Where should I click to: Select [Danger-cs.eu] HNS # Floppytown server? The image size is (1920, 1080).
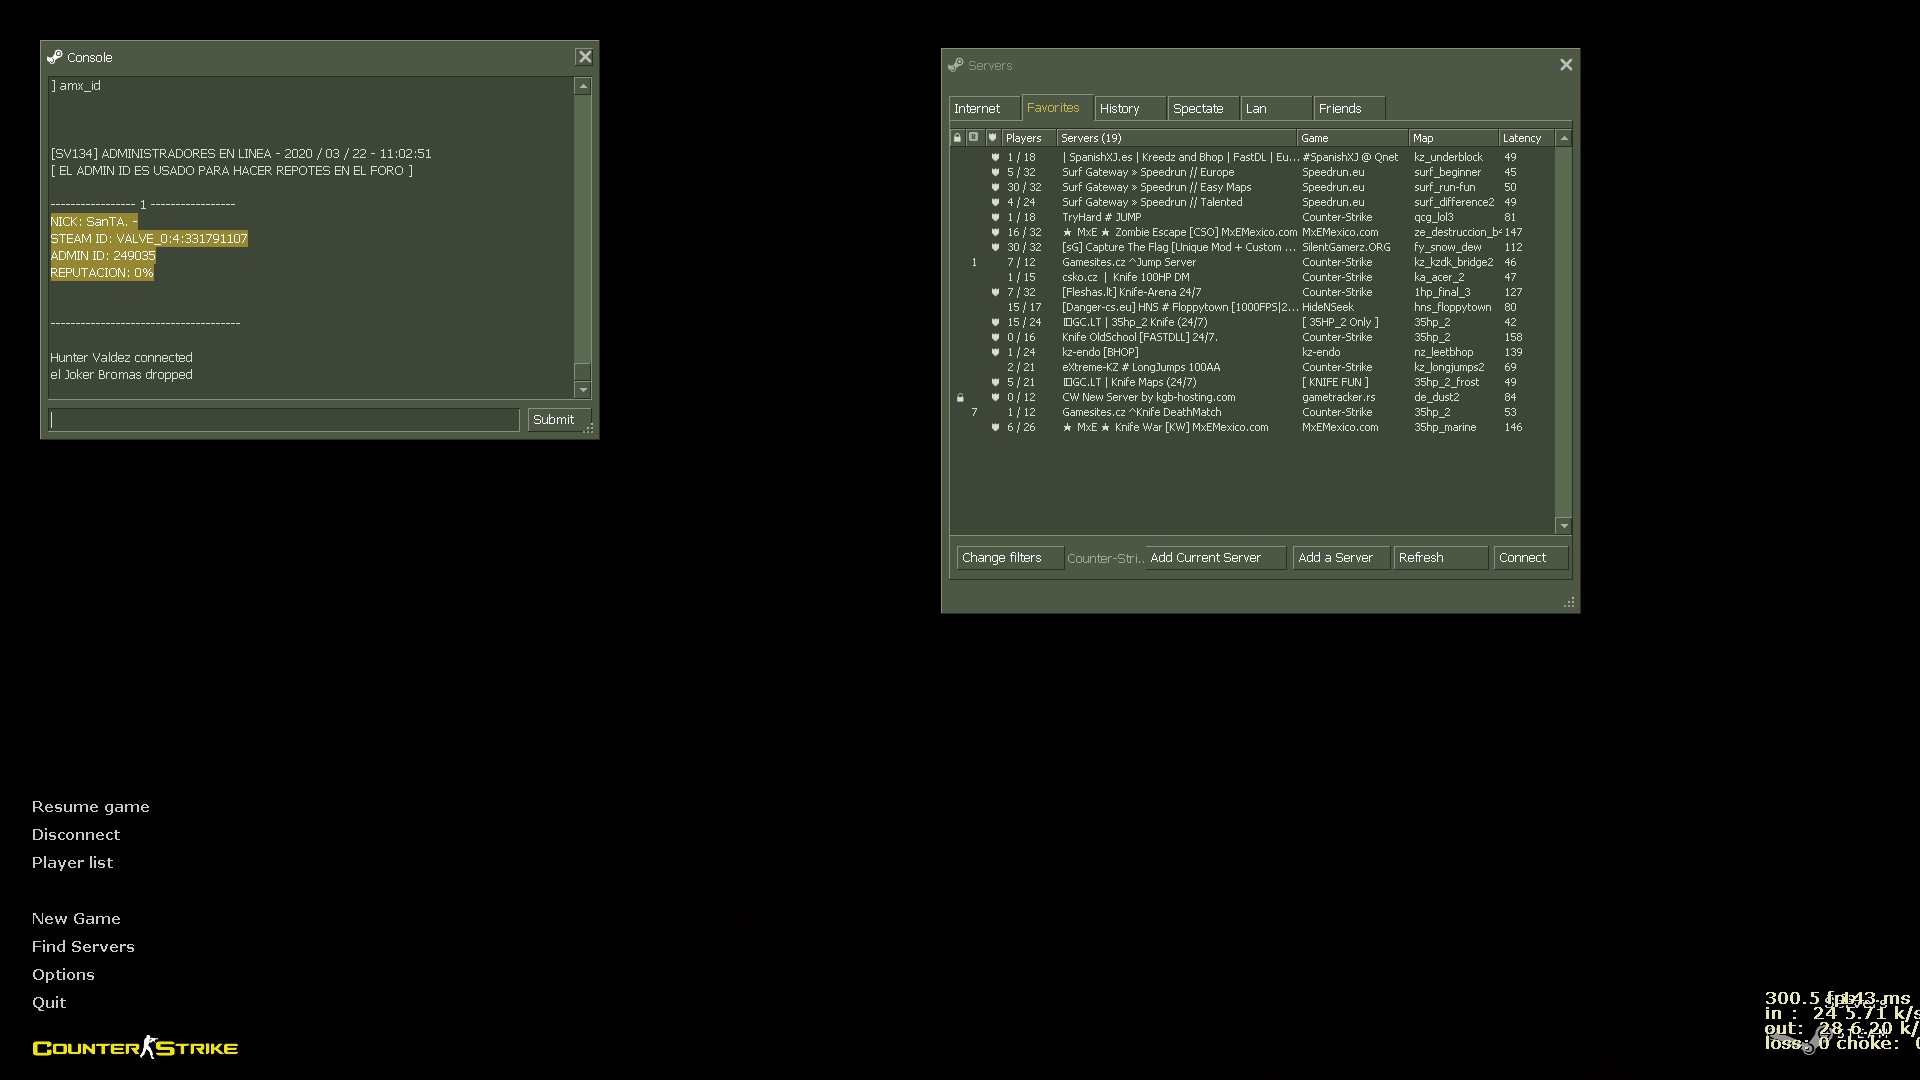(x=1252, y=307)
